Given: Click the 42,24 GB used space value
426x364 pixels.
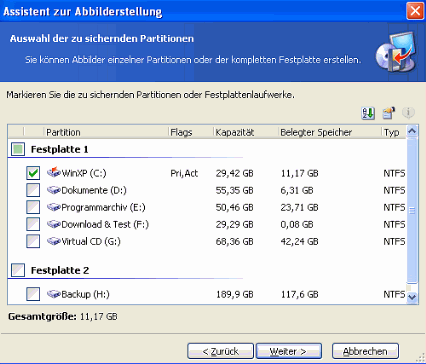Looking at the screenshot, I should 299,241.
